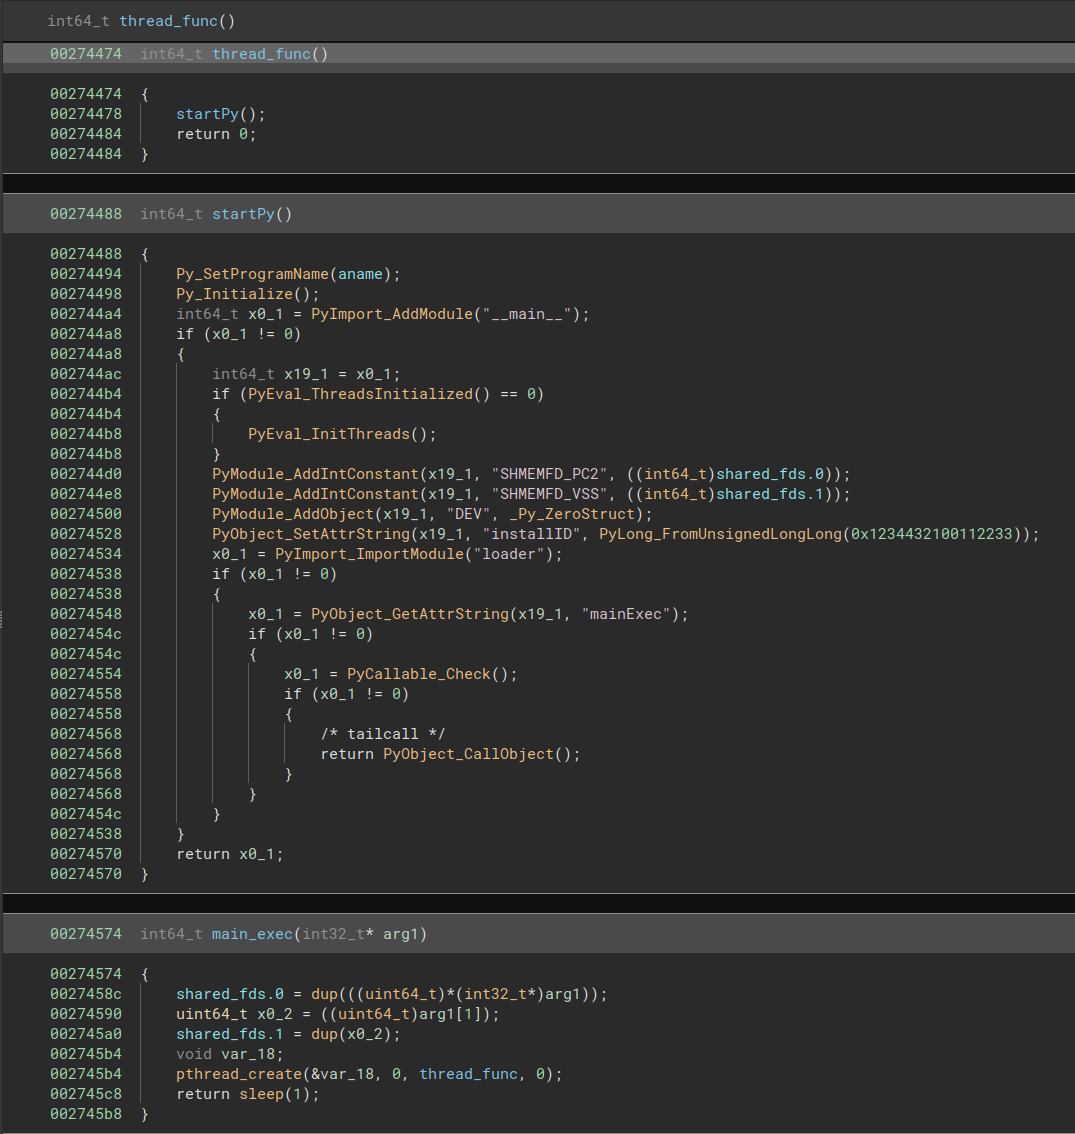Click arg1 parameter in main_exec header
This screenshot has width=1075, height=1134.
pyautogui.click(x=401, y=934)
